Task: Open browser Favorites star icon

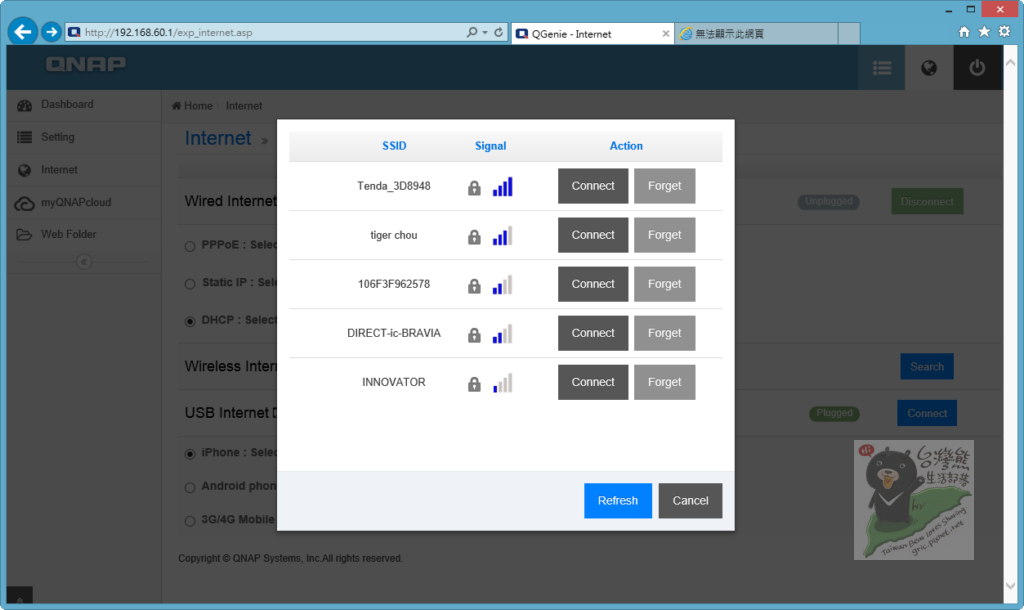Action: [984, 31]
